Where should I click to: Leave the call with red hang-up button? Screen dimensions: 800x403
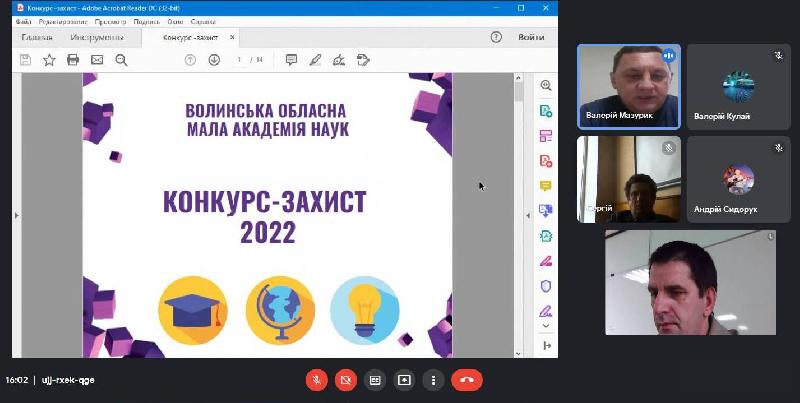click(466, 380)
